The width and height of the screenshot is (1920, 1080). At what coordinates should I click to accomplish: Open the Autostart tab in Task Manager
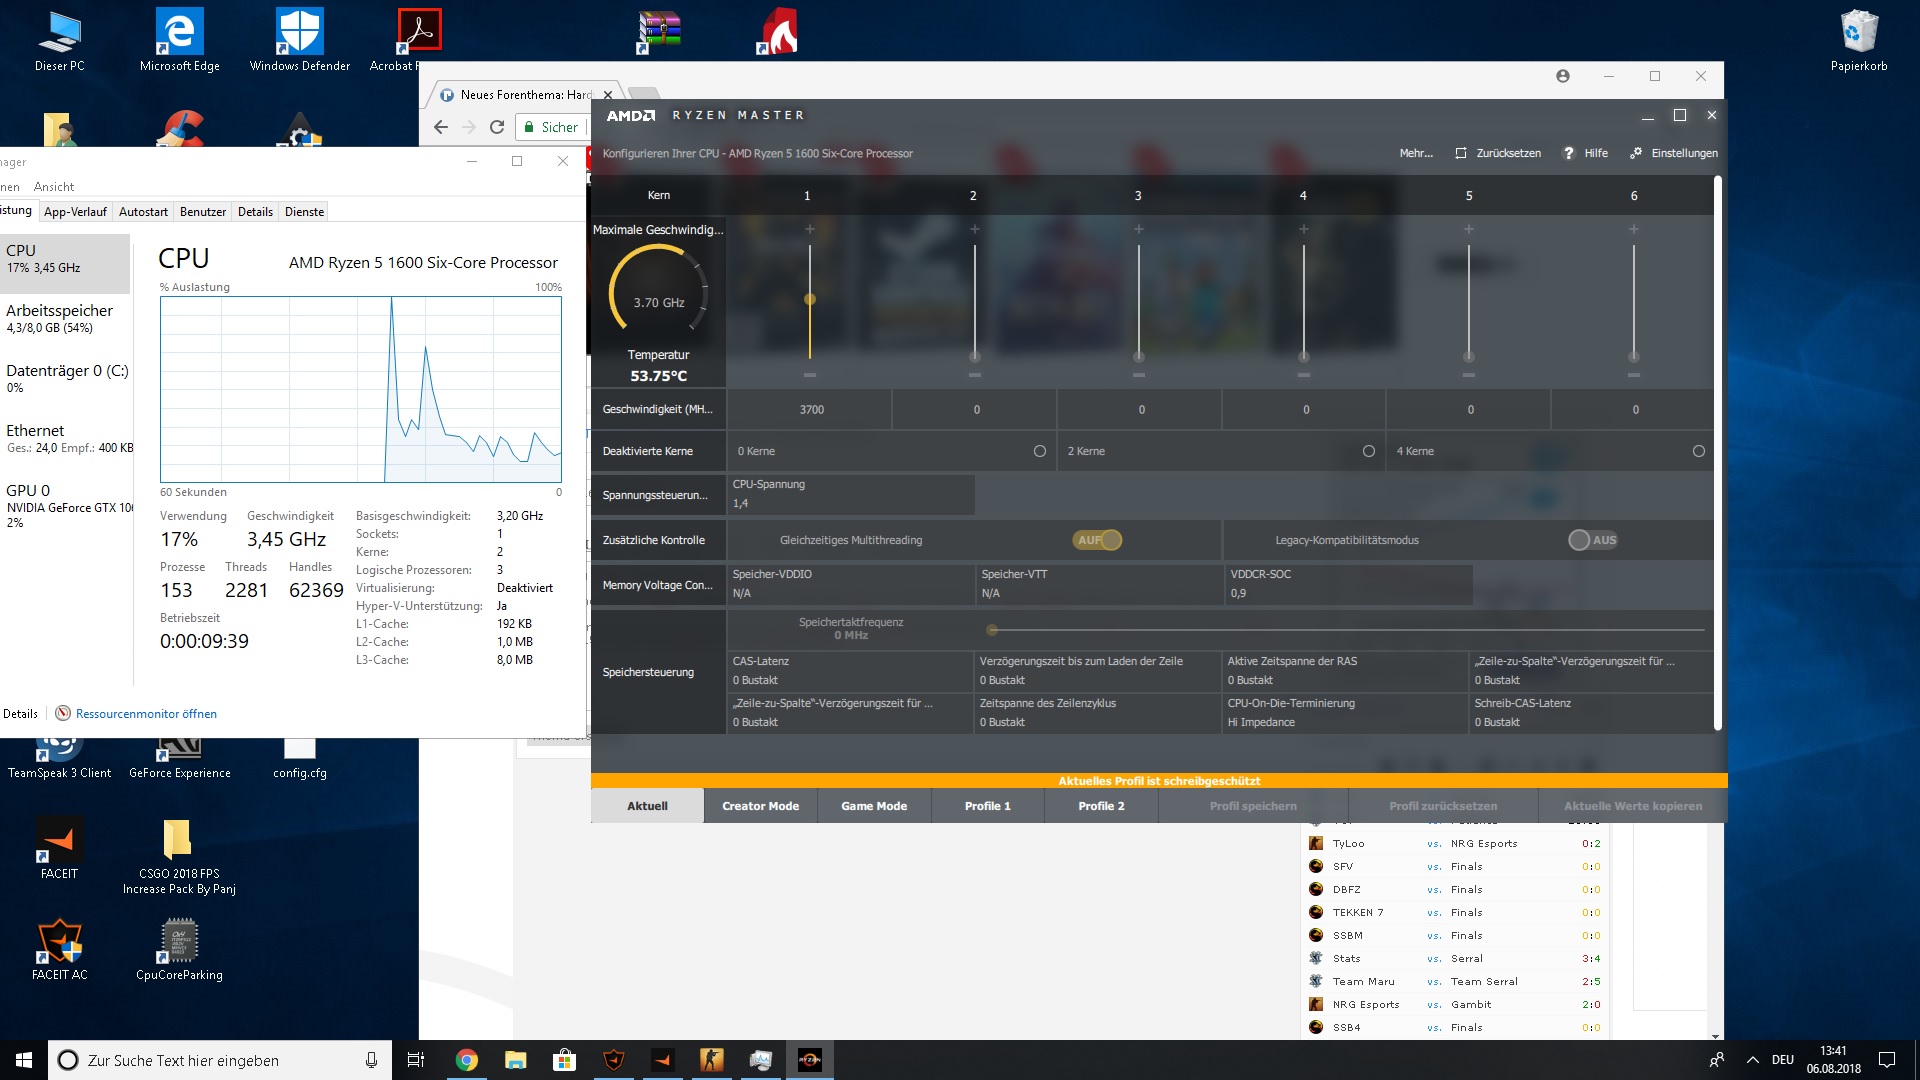click(x=143, y=212)
